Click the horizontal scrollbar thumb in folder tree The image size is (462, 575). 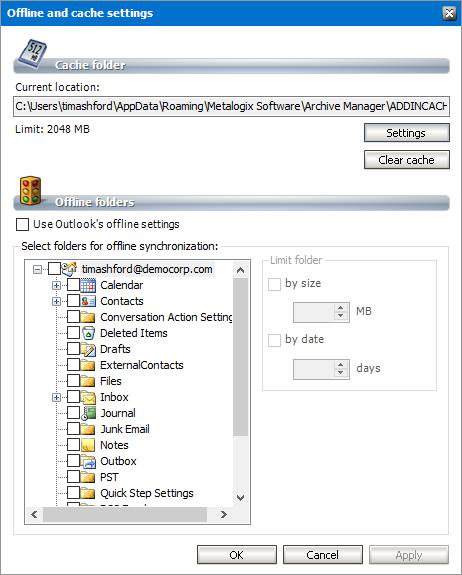pos(125,514)
